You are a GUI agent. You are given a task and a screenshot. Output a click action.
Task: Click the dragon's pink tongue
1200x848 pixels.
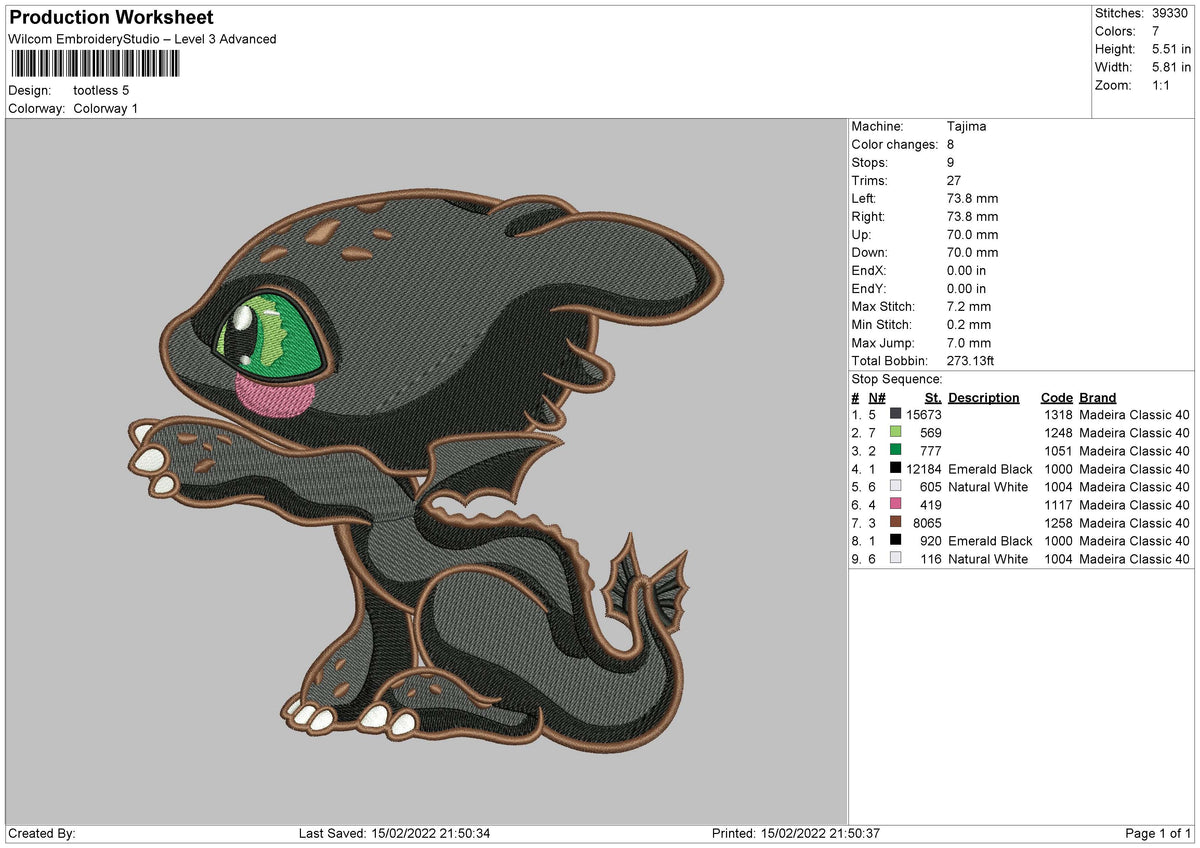point(275,397)
